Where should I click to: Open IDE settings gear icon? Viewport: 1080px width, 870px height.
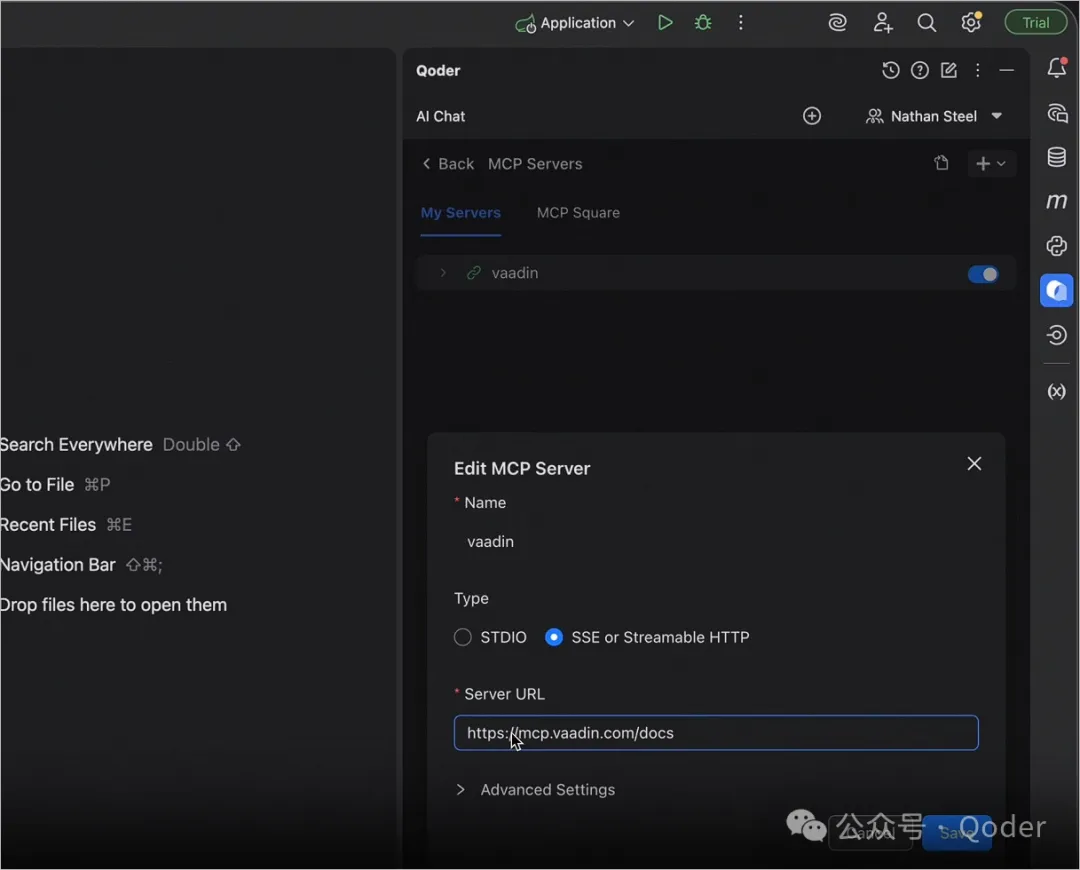(971, 23)
